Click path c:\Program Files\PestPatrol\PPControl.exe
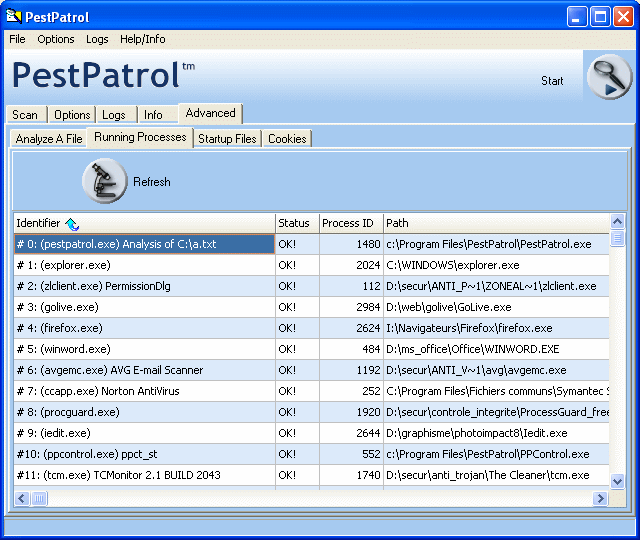640x540 pixels. [488, 454]
